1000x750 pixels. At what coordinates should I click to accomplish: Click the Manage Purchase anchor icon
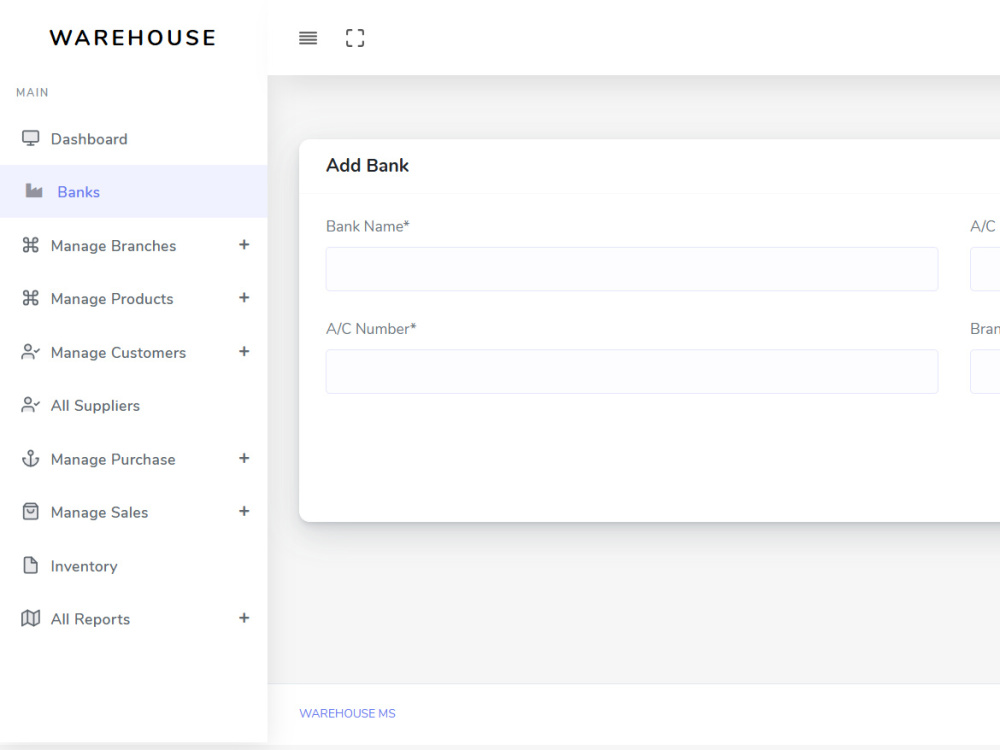point(31,459)
